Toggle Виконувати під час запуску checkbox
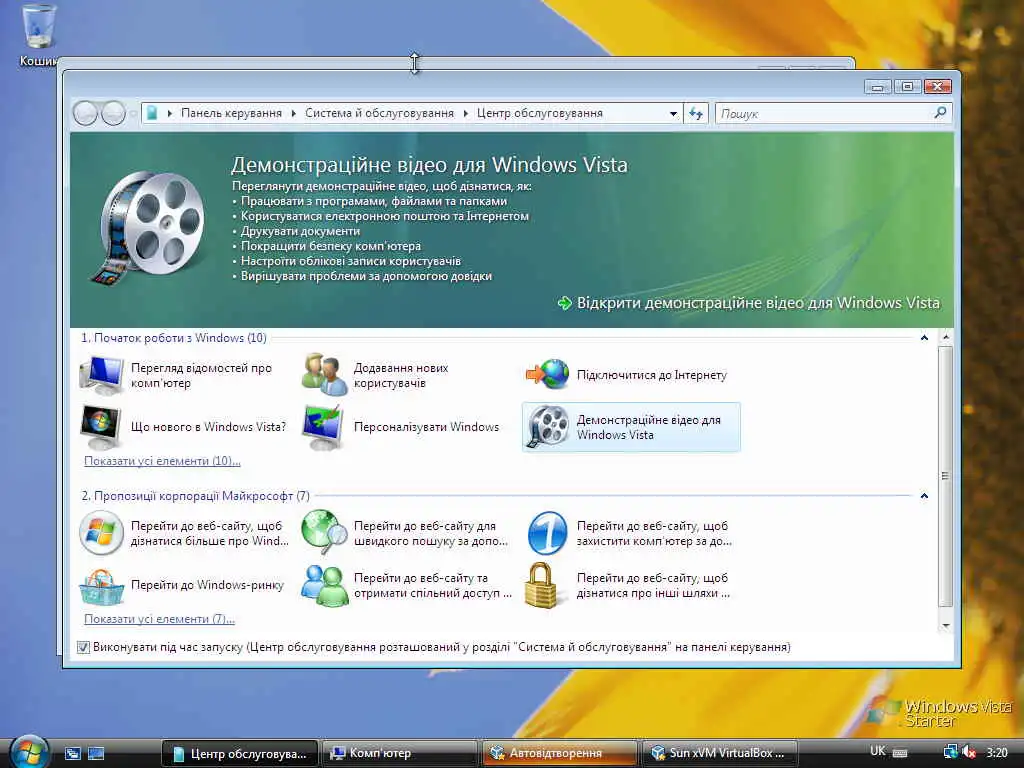Viewport: 1024px width, 768px height. tap(83, 647)
